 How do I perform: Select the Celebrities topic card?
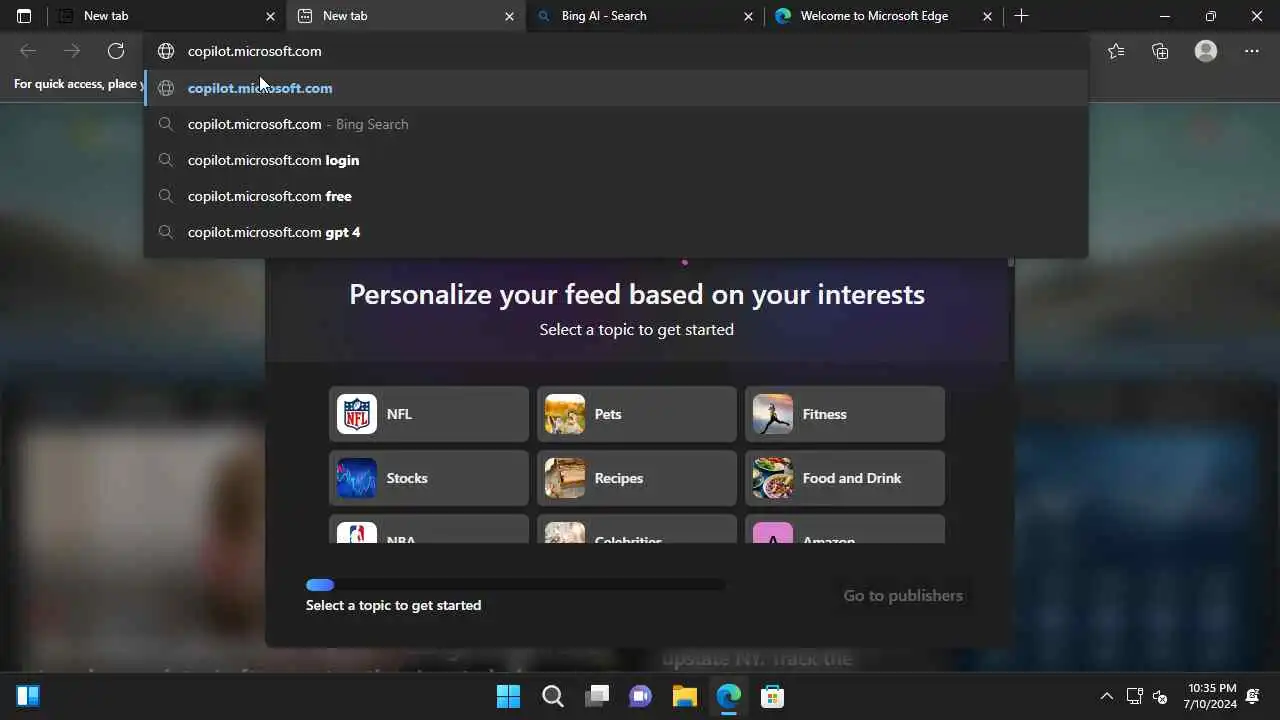tap(637, 529)
